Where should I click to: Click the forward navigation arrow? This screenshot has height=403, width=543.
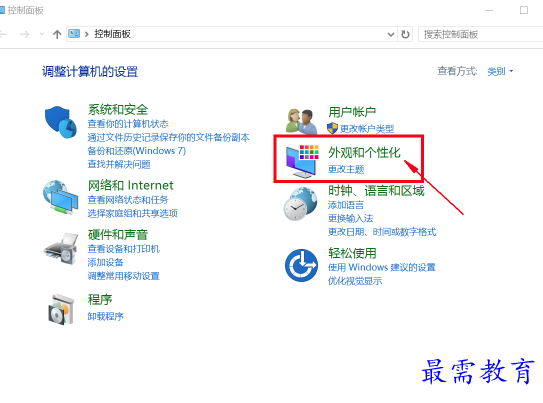(x=25, y=34)
